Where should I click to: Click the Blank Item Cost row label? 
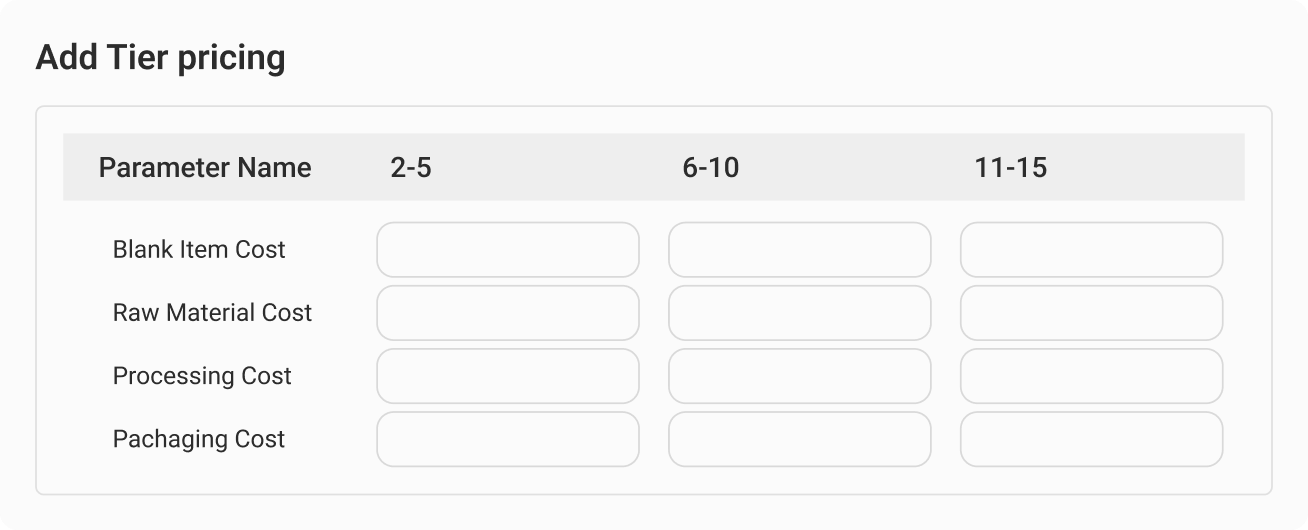pyautogui.click(x=199, y=250)
